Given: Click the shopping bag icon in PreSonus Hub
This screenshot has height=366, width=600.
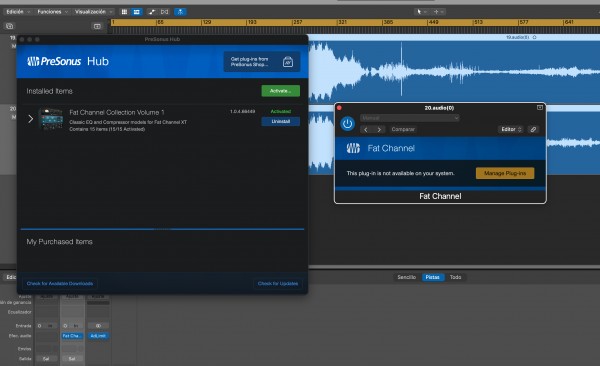Looking at the screenshot, I should (x=288, y=62).
